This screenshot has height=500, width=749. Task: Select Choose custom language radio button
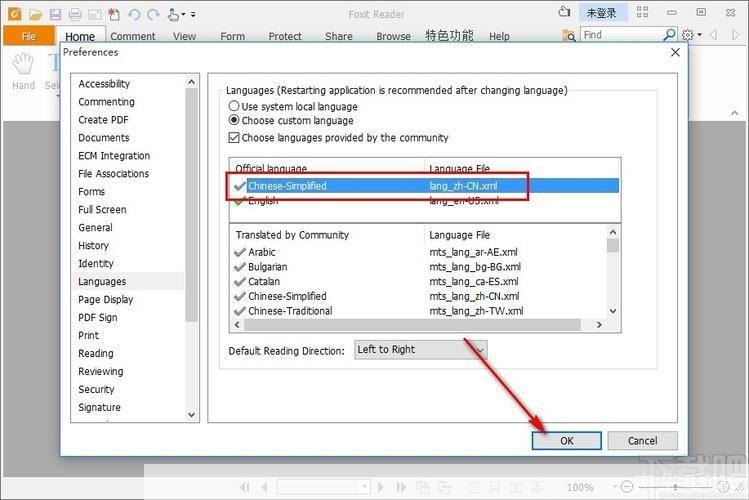(x=234, y=120)
